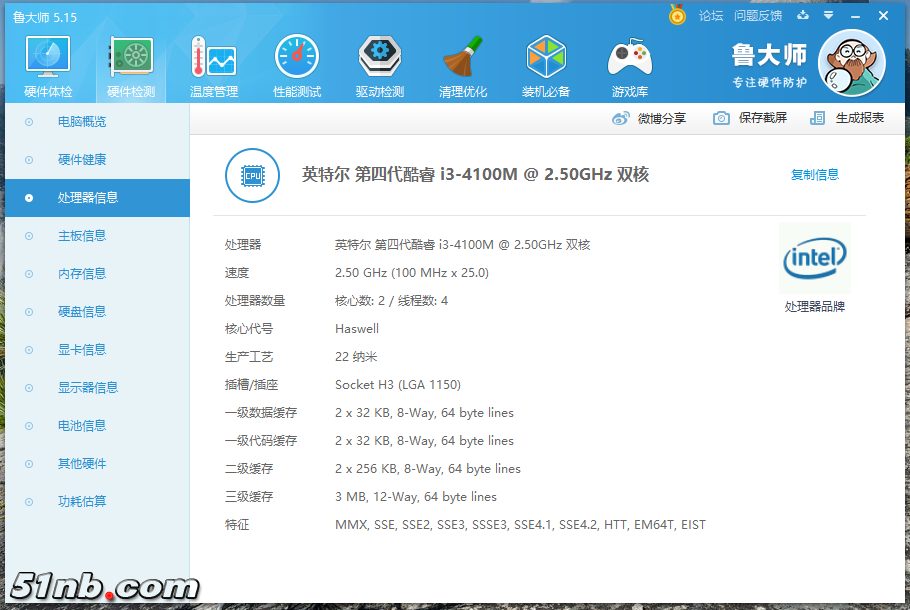The image size is (910, 610).
Task: Show 内存信息 in the sidebar
Action: pos(82,274)
